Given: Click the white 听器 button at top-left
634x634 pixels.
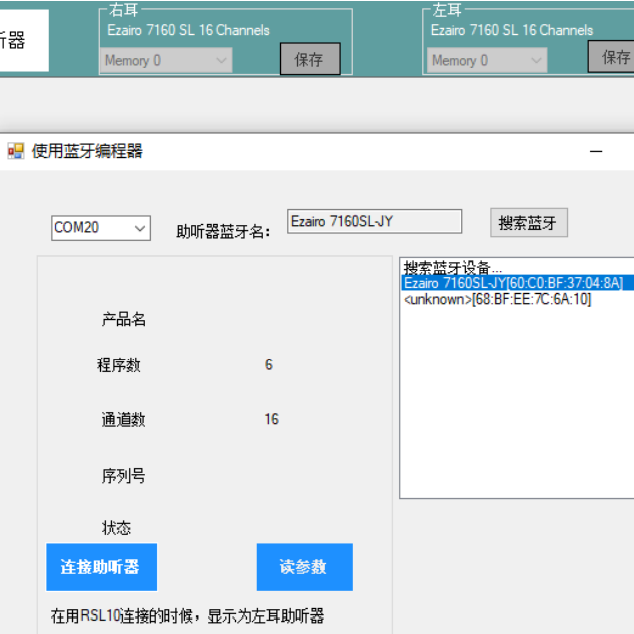Looking at the screenshot, I should pyautogui.click(x=20, y=41).
